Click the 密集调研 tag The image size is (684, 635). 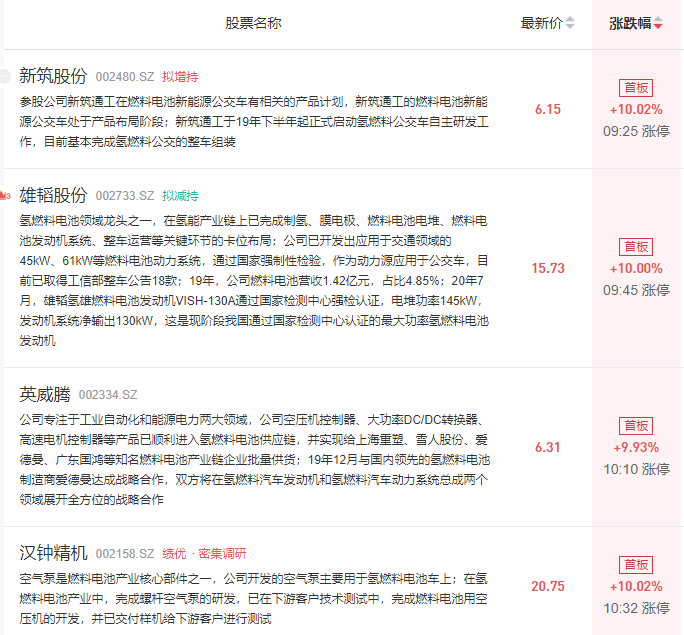click(222, 553)
